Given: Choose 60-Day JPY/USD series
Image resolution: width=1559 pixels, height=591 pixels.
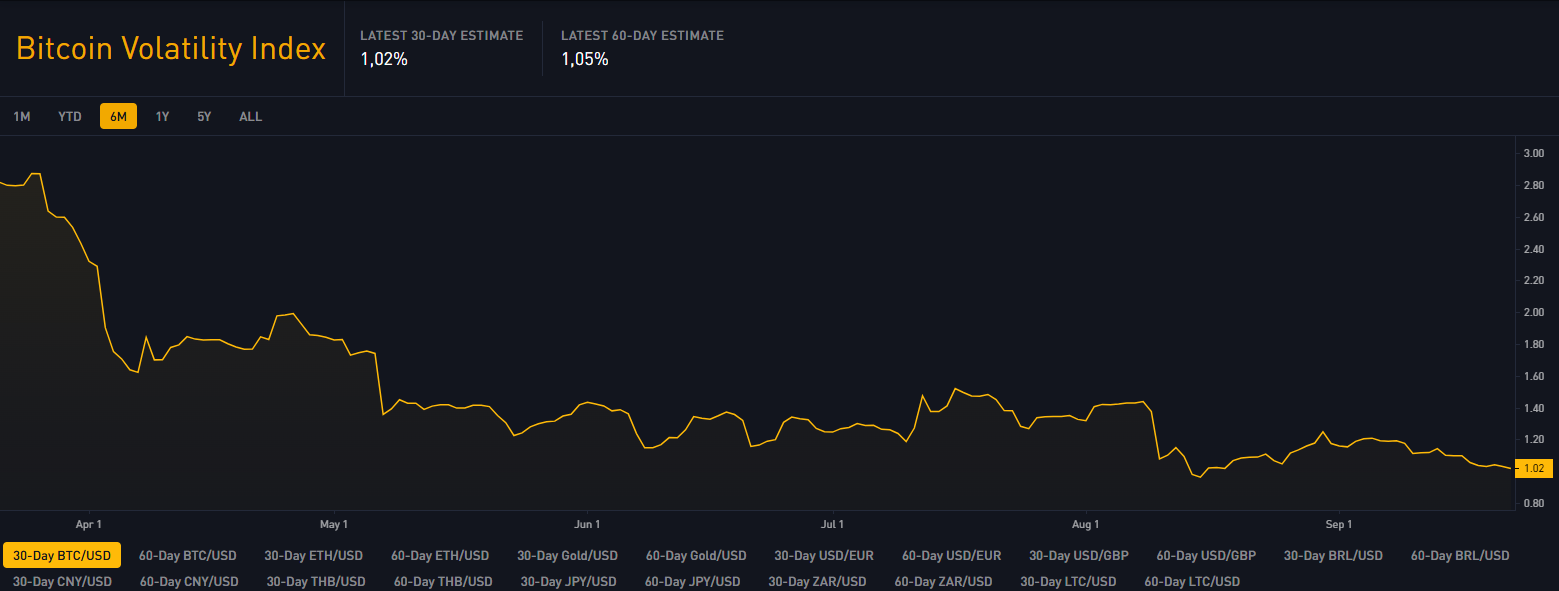Looking at the screenshot, I should point(692,581).
